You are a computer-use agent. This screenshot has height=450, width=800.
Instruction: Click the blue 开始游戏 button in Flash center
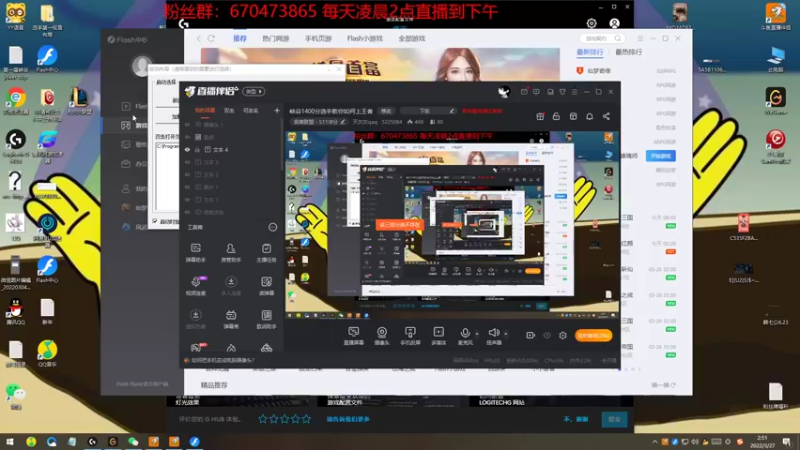[661, 156]
